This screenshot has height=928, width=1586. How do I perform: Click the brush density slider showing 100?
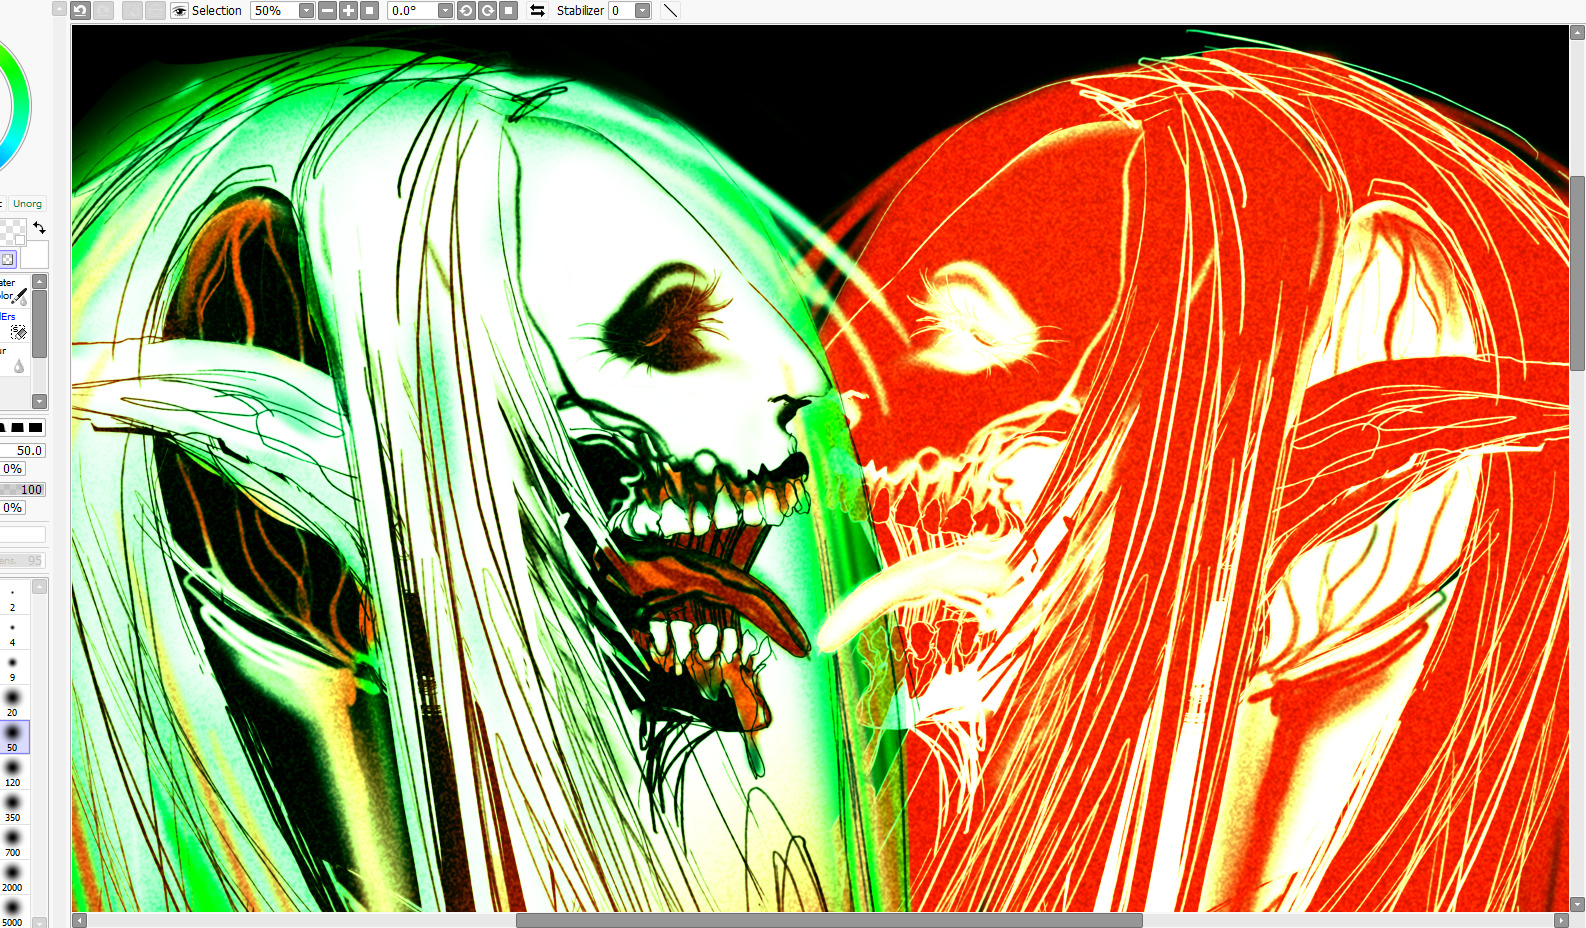pos(23,489)
